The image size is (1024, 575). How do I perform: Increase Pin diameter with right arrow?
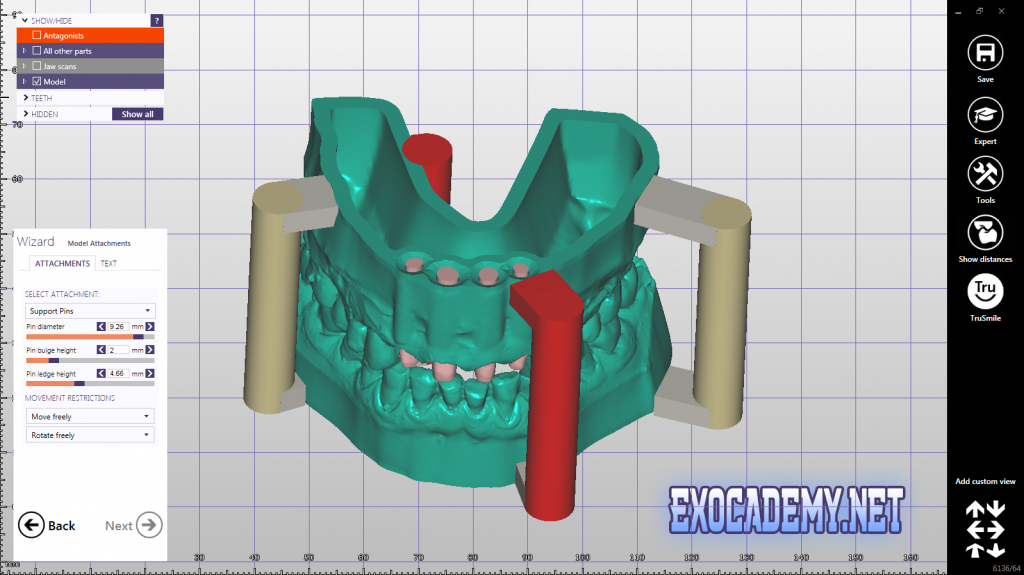pos(150,326)
